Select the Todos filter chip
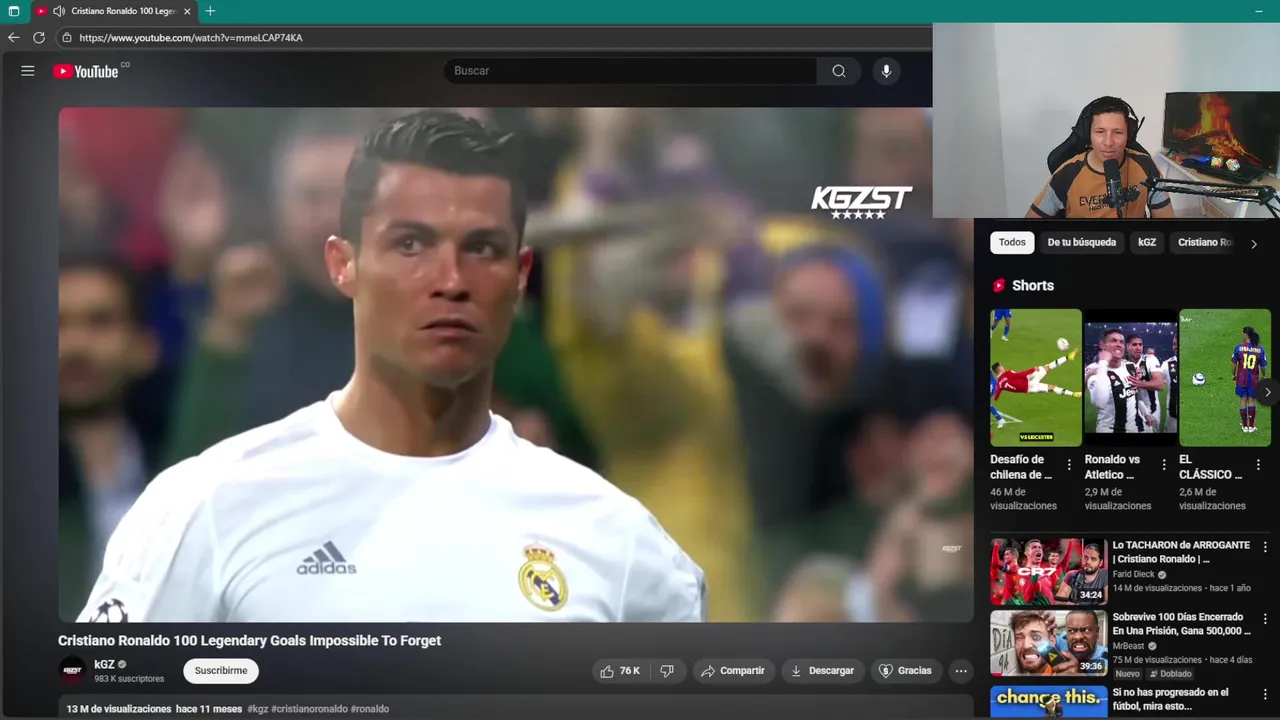Image resolution: width=1280 pixels, height=720 pixels. point(1012,242)
